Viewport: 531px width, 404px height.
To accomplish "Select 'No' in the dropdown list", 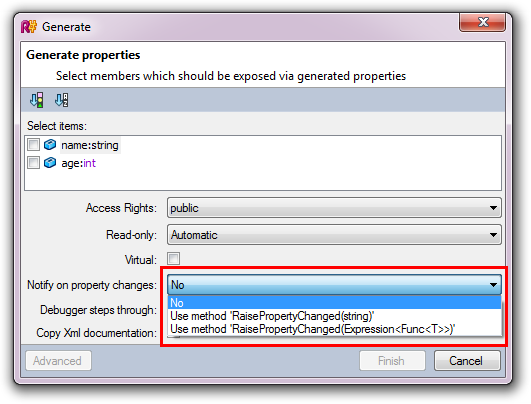I will [334, 303].
